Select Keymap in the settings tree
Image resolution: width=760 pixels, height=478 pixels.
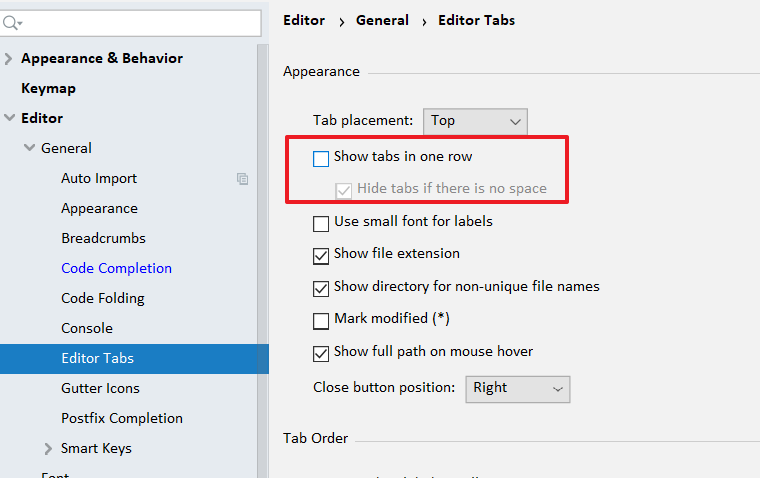[x=48, y=88]
